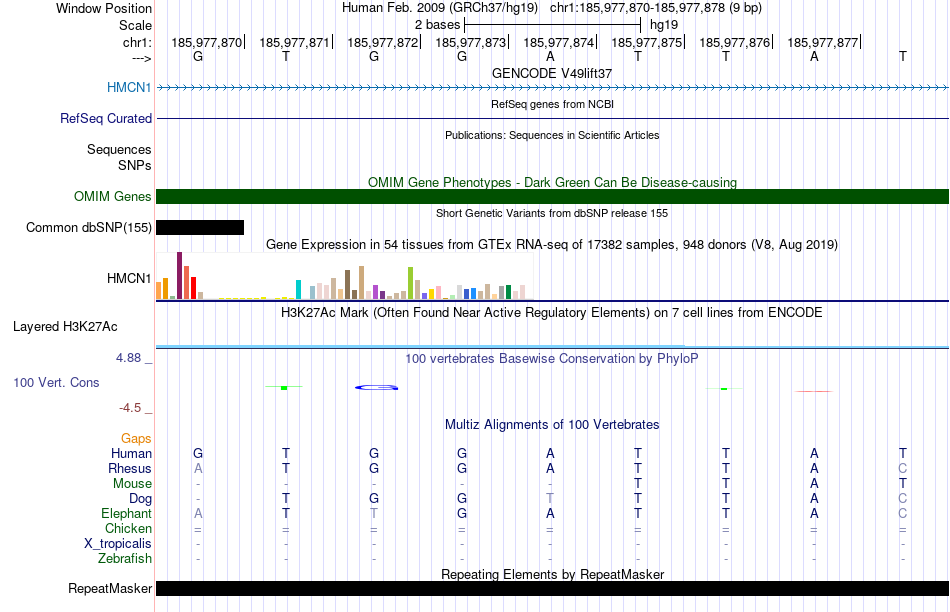Click the X_tropicalis species label
Image resolution: width=950 pixels, height=612 pixels.
point(118,544)
